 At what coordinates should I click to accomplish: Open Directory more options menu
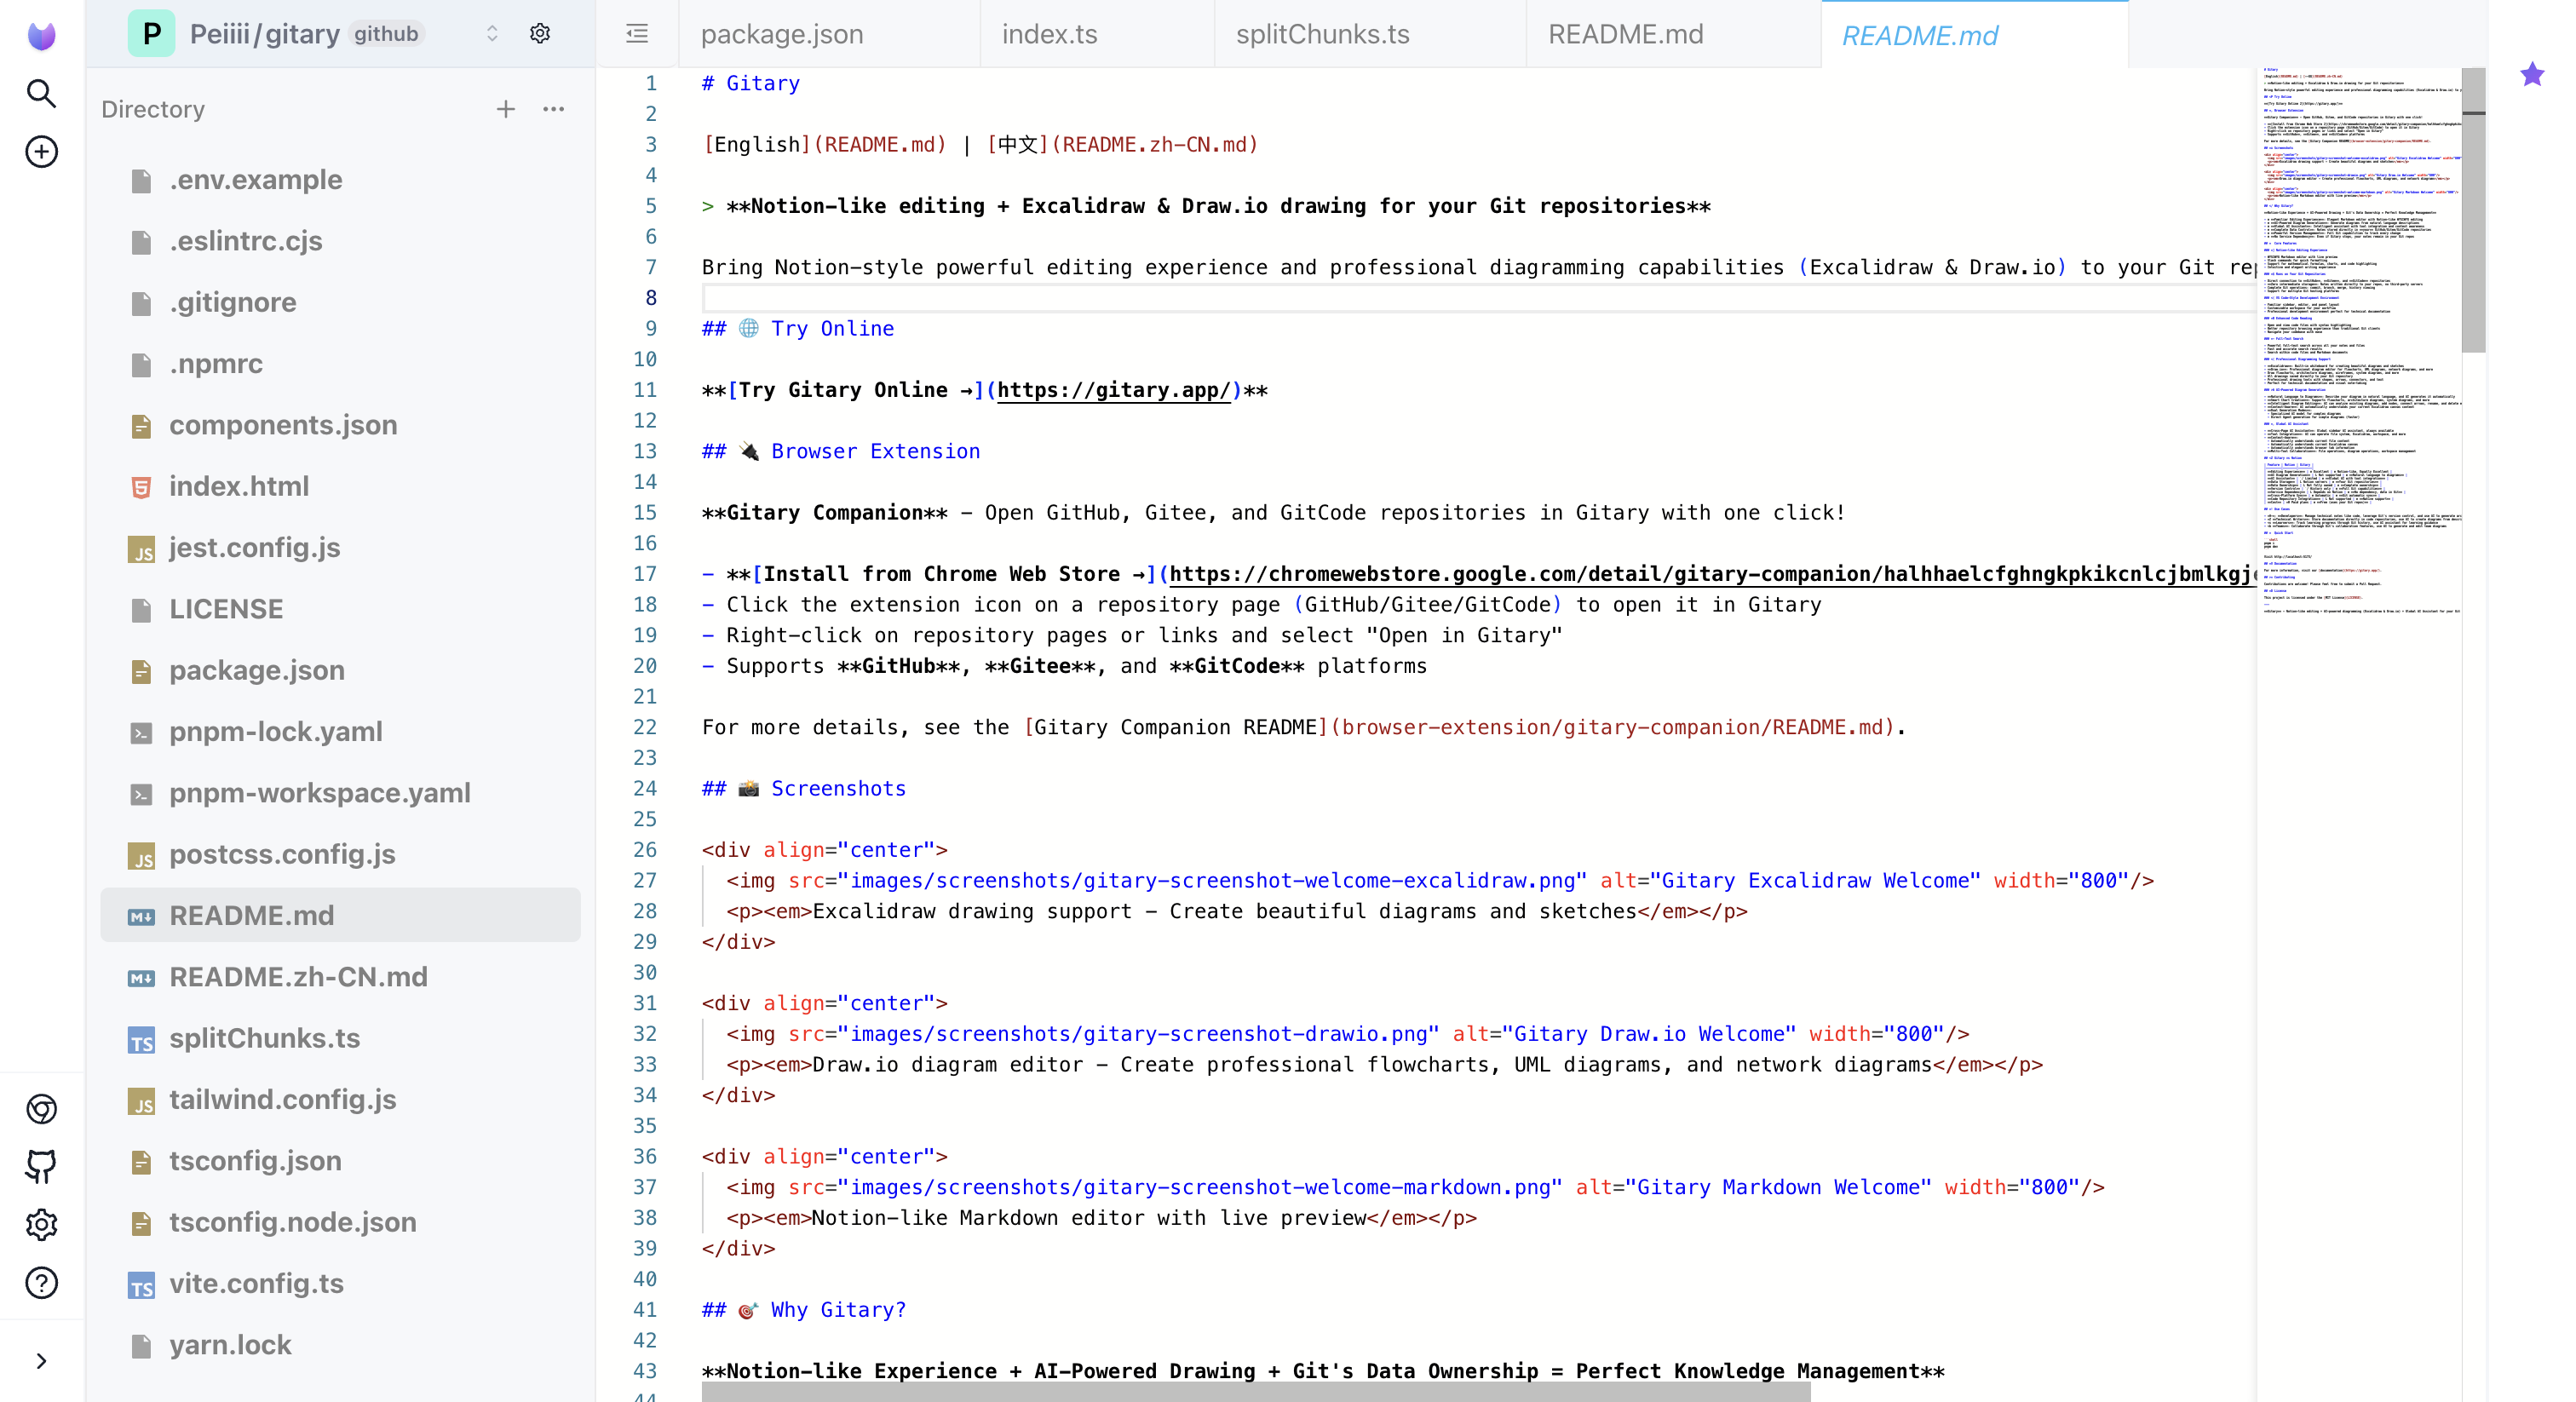pyautogui.click(x=553, y=109)
